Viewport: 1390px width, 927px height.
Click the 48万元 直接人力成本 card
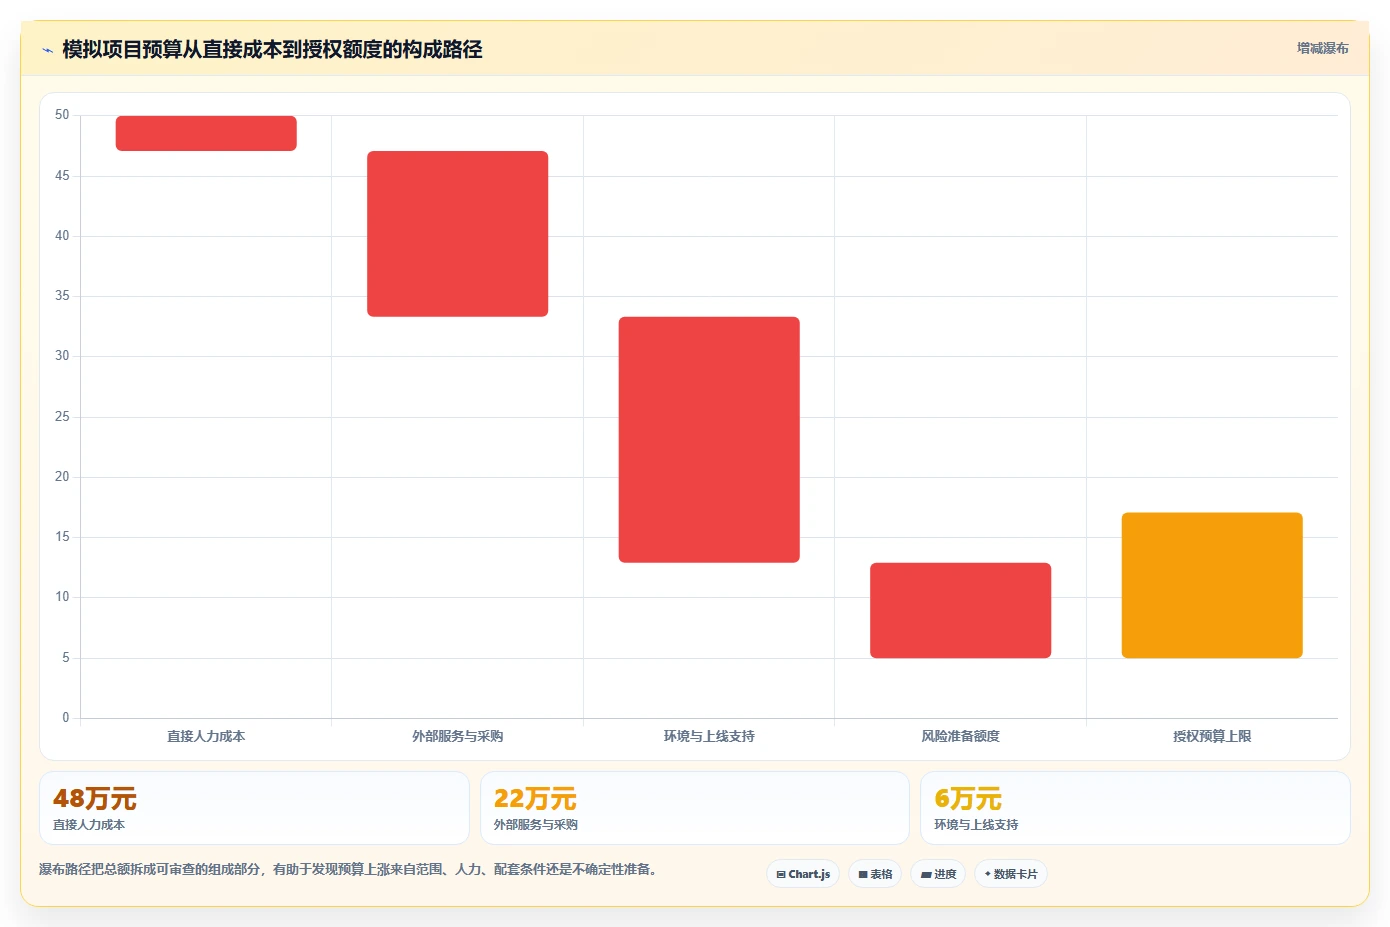254,808
